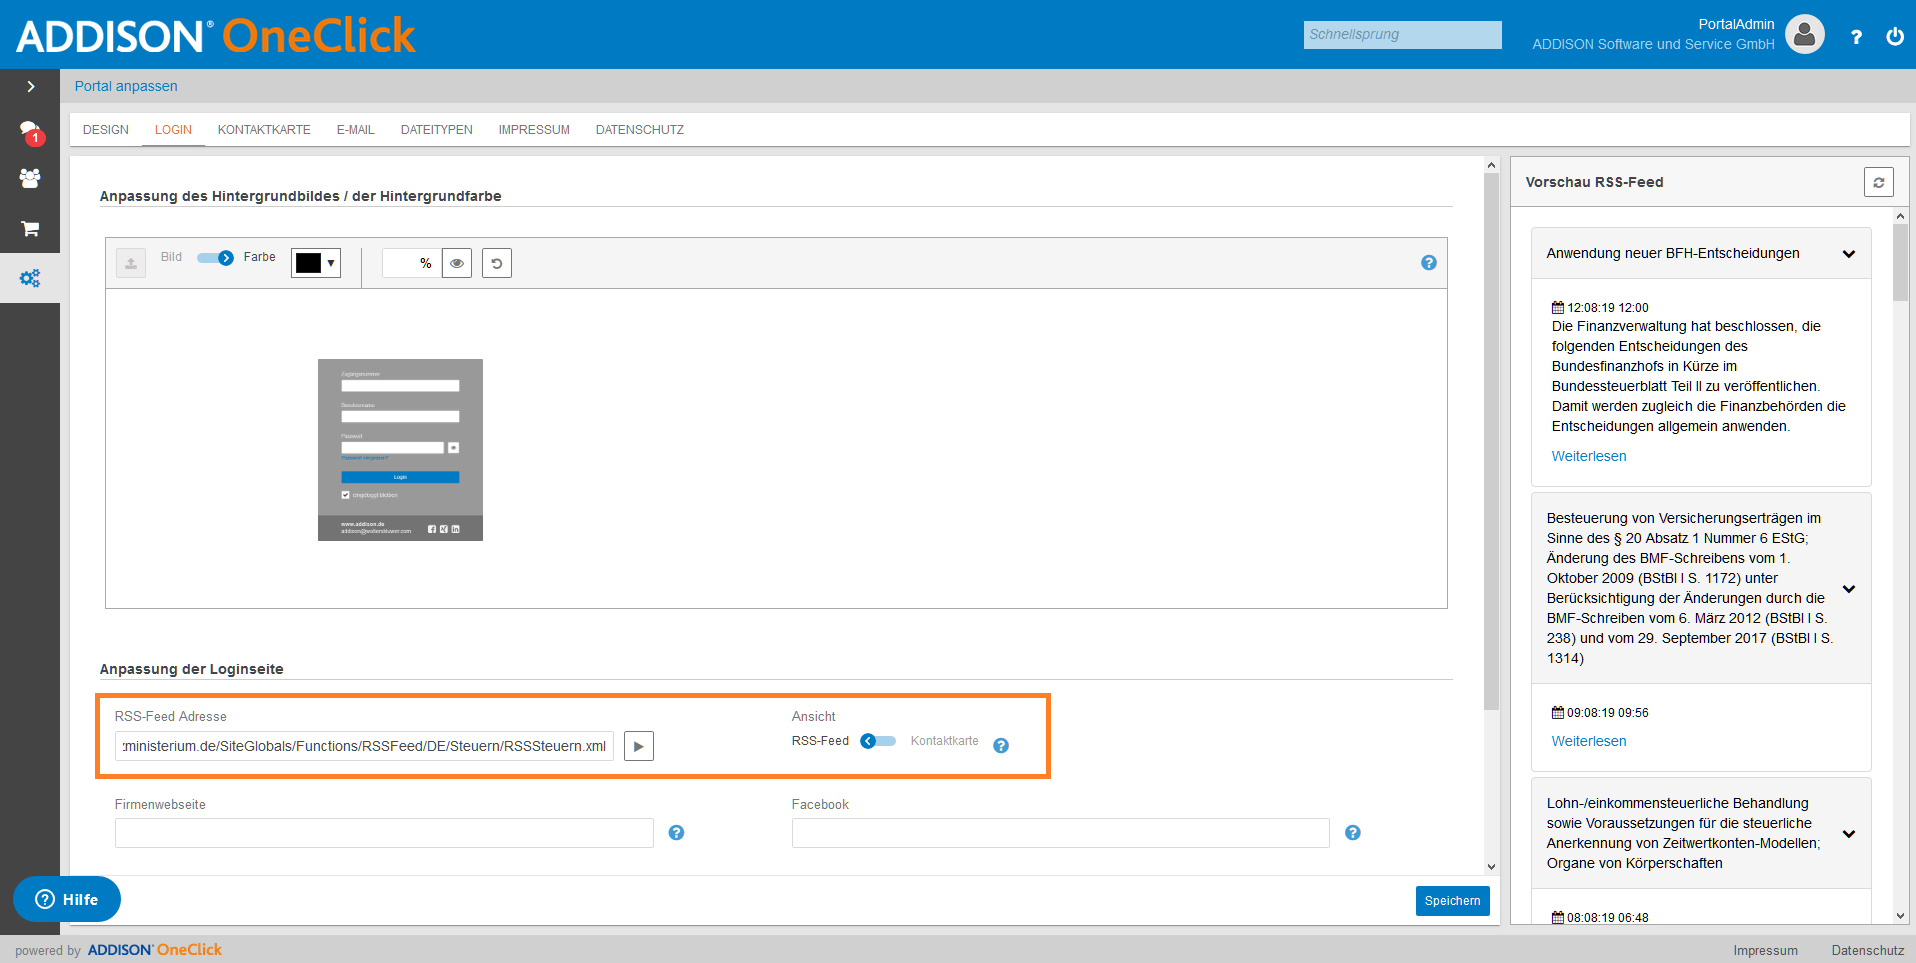Click the PortalAdmin user avatar icon
The height and width of the screenshot is (963, 1916).
tap(1804, 34)
